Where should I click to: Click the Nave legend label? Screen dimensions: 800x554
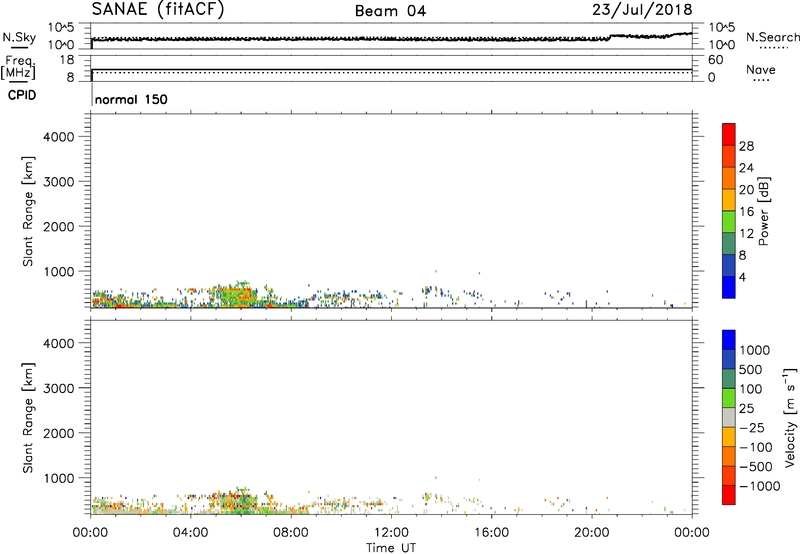760,69
